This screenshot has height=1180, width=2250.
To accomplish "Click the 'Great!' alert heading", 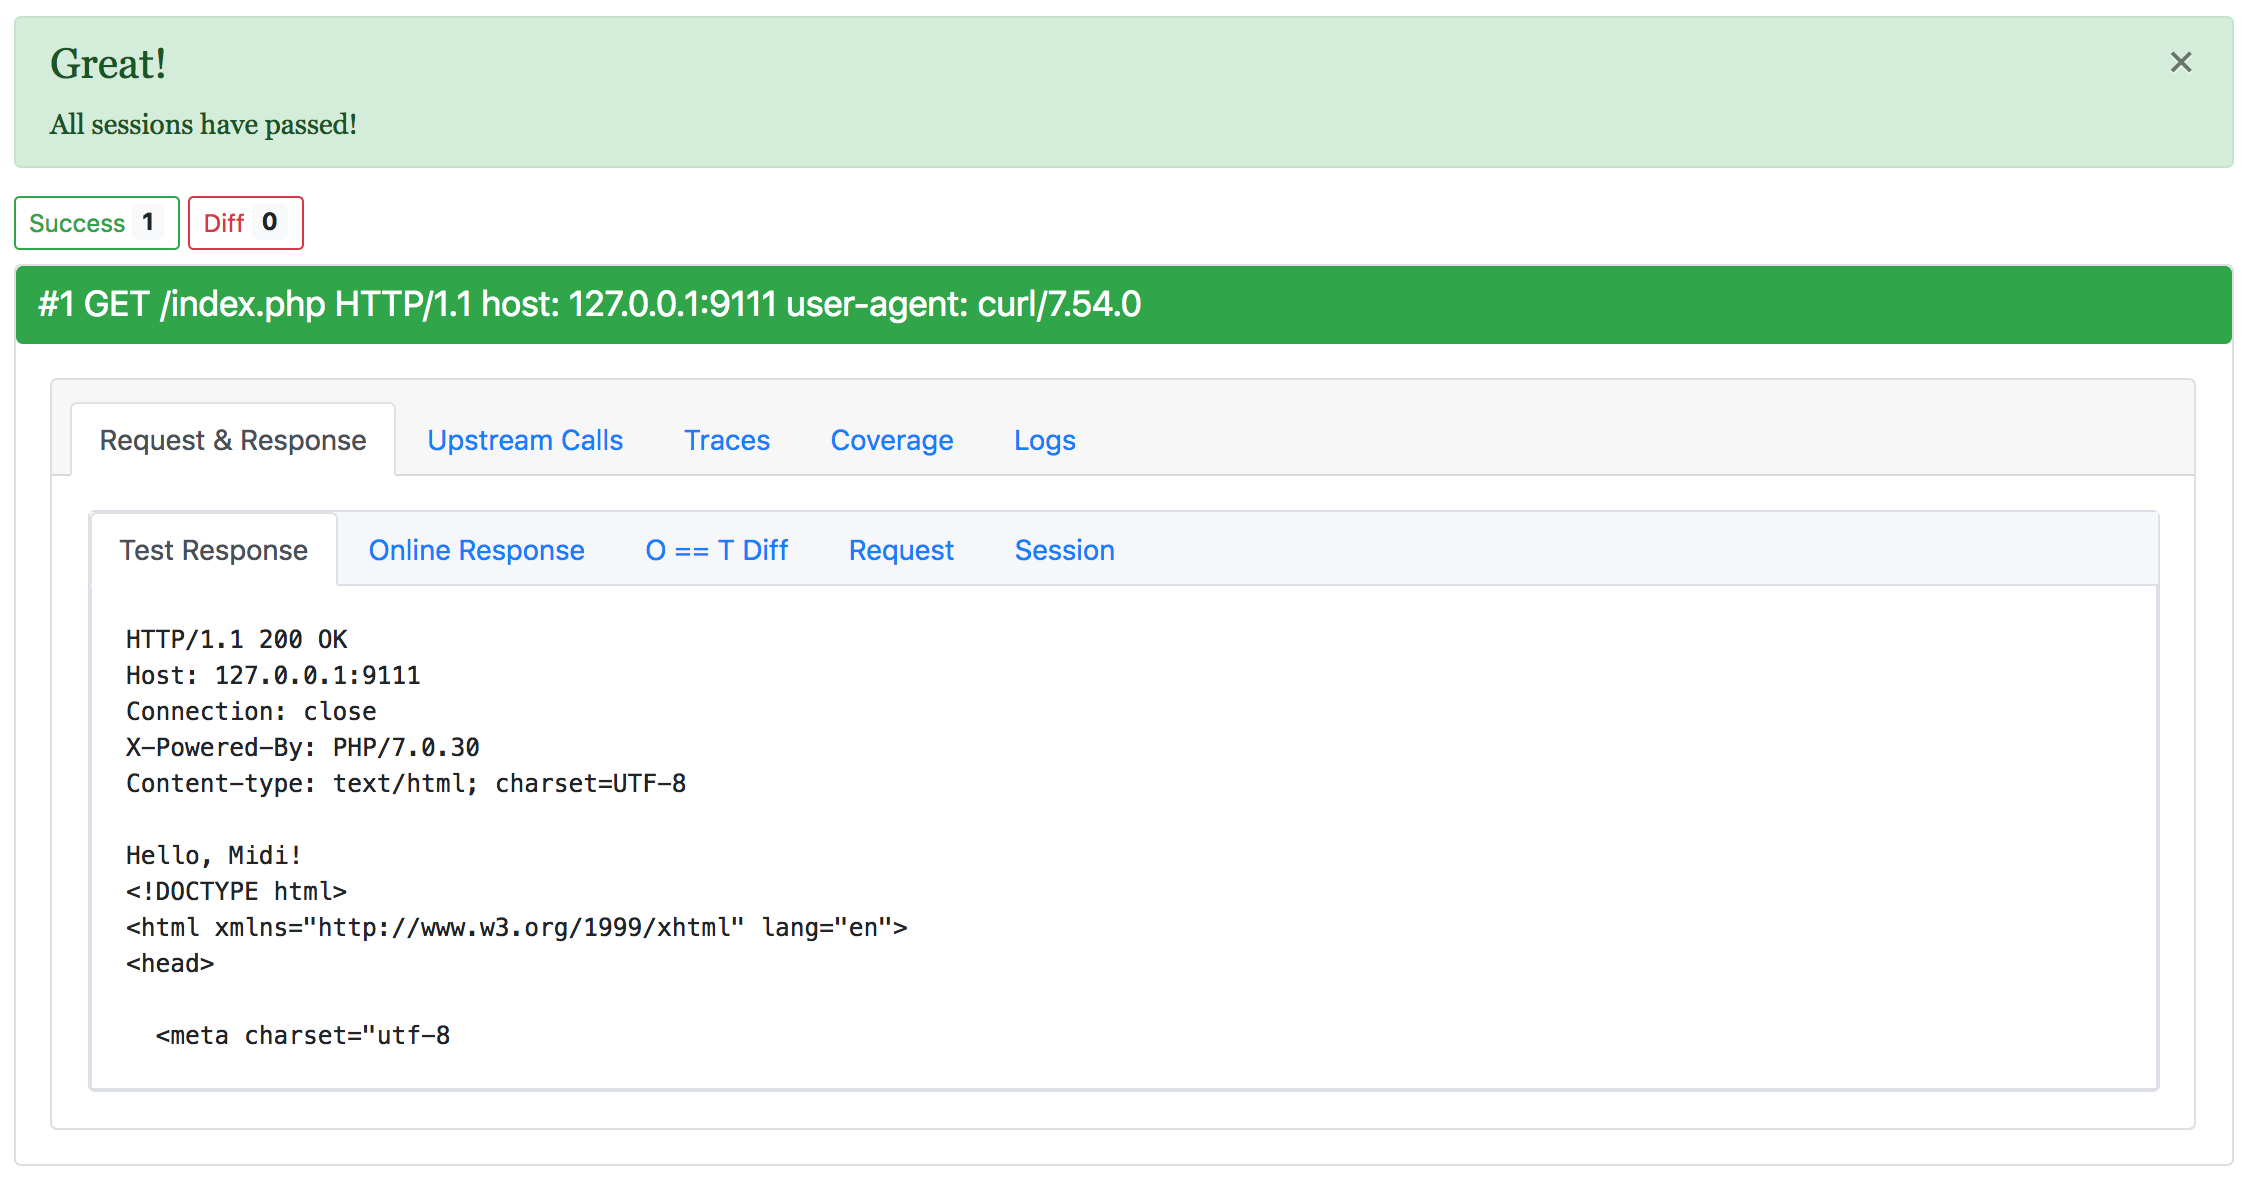I will 108,64.
